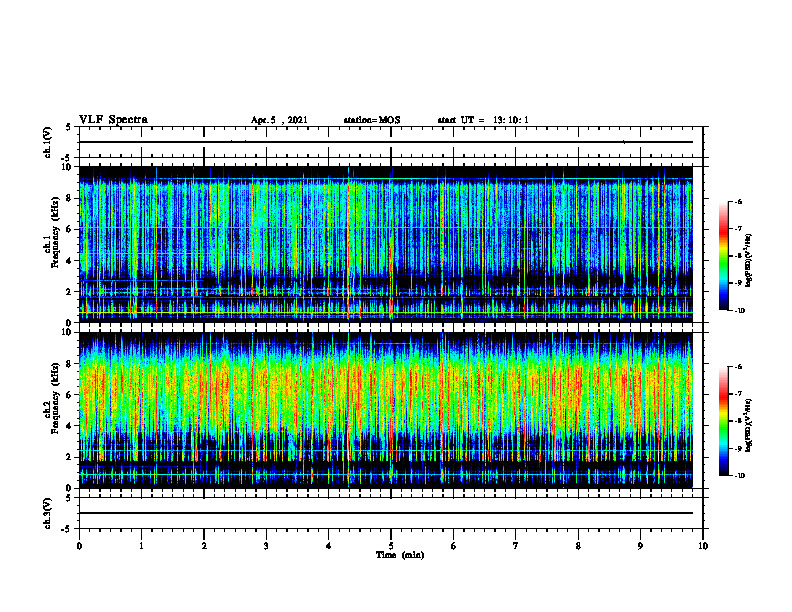
Task: Click the "Time (min)" axis title
Action: coord(400,555)
